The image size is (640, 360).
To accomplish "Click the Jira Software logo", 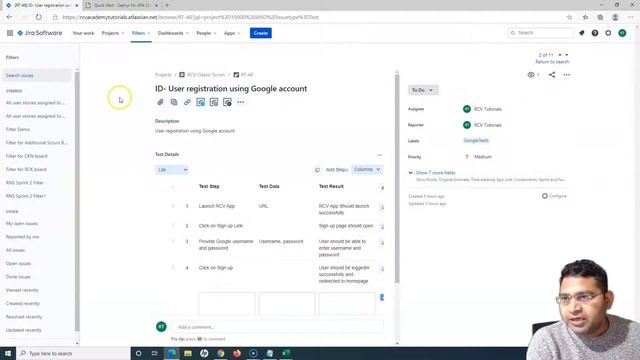I will coord(40,33).
